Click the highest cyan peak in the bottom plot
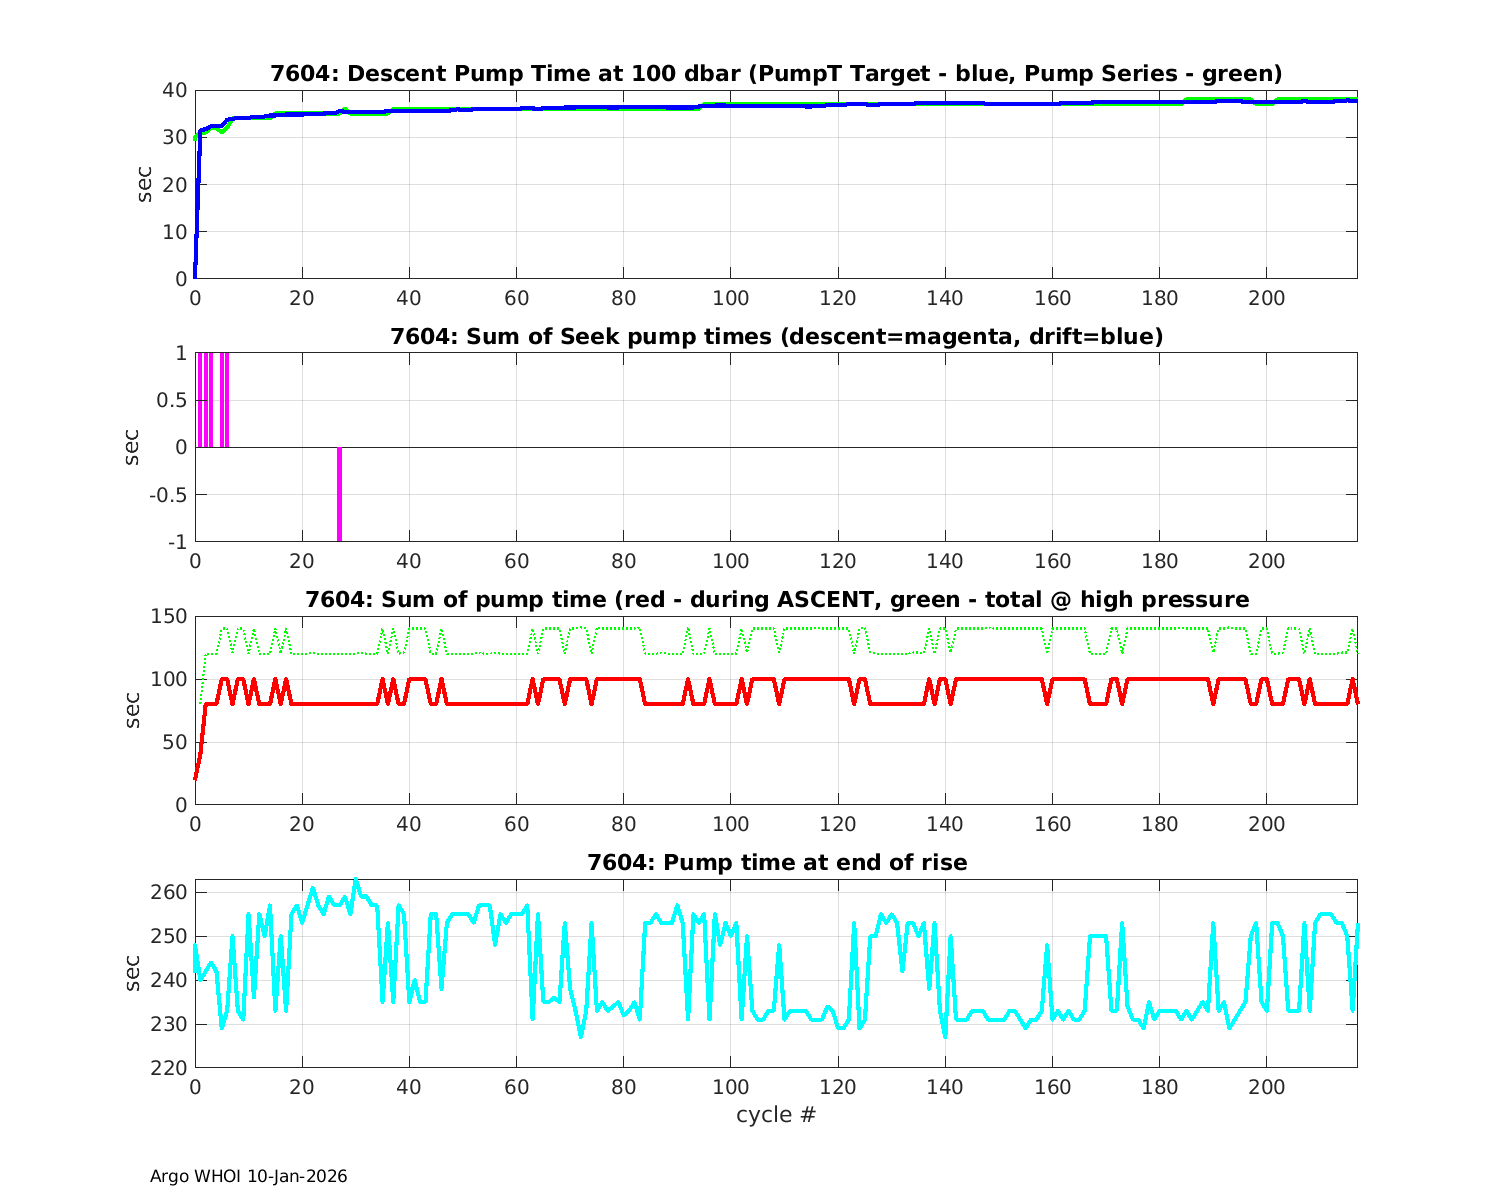The height and width of the screenshot is (1200, 1500). coord(355,881)
